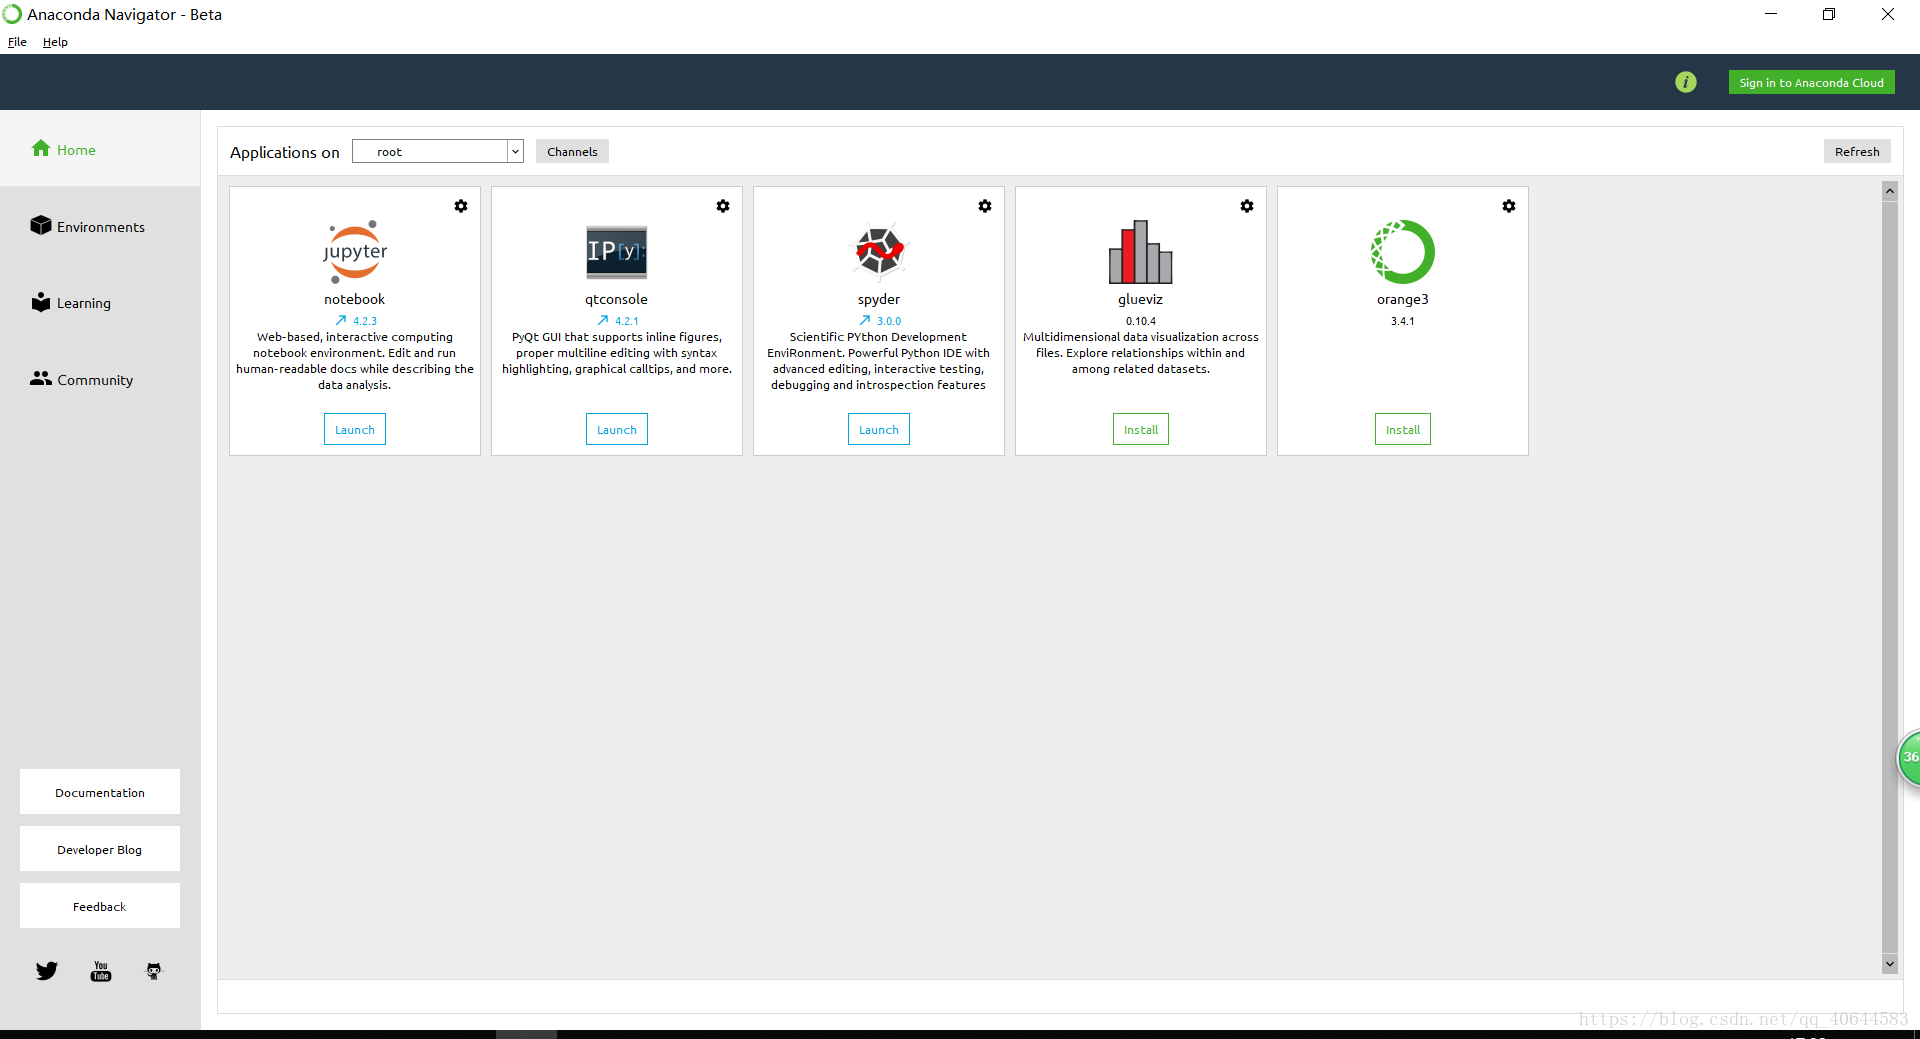This screenshot has height=1039, width=1920.
Task: Click the glueviz version 0.10.4 text
Action: 1141,321
